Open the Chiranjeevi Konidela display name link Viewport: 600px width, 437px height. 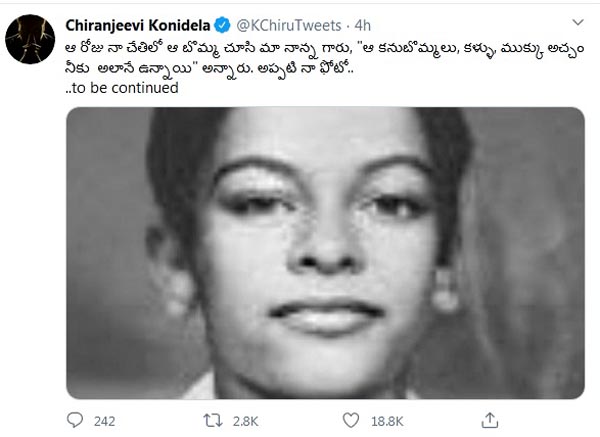click(x=138, y=25)
